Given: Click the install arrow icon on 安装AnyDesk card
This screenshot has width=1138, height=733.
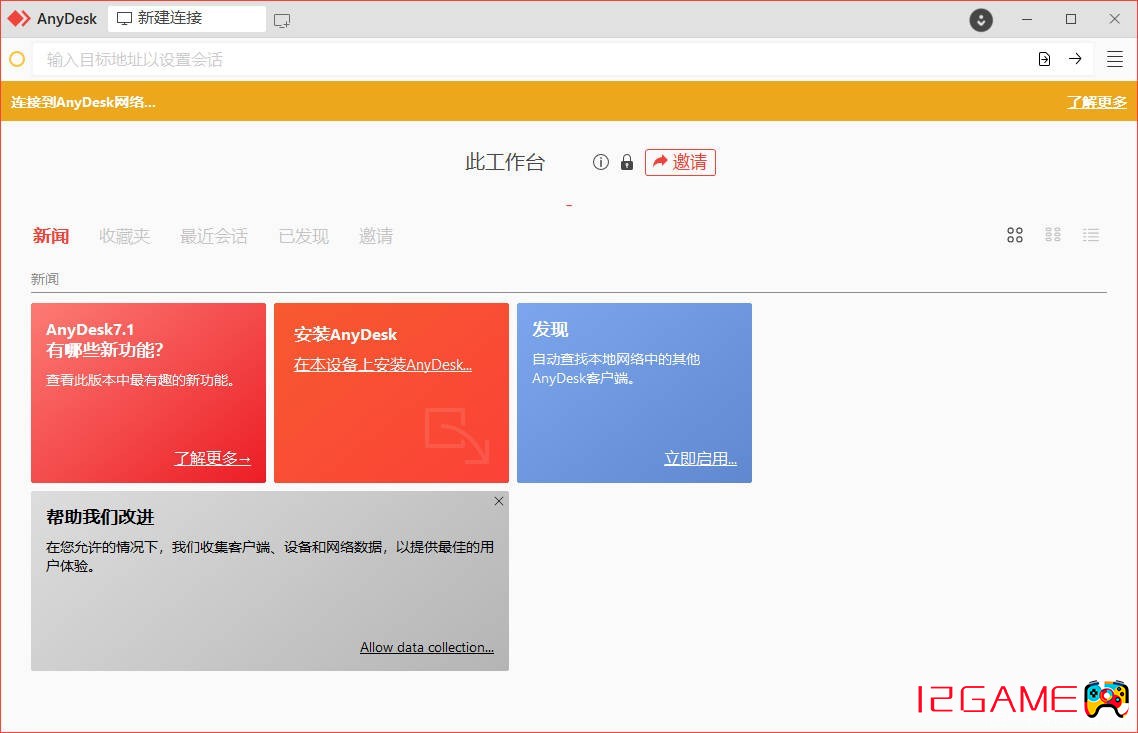Looking at the screenshot, I should (457, 435).
